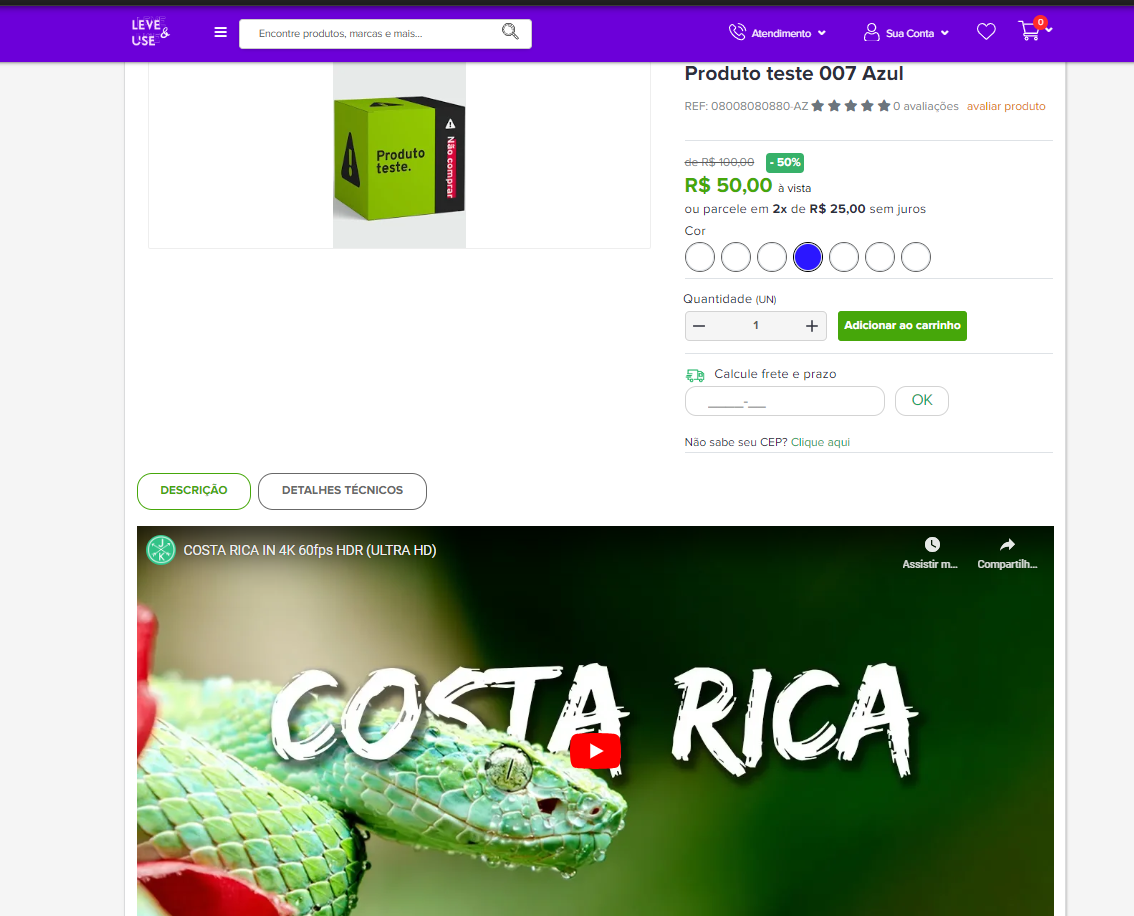Select the last color option circle
The width and height of the screenshot is (1134, 916).
point(916,257)
